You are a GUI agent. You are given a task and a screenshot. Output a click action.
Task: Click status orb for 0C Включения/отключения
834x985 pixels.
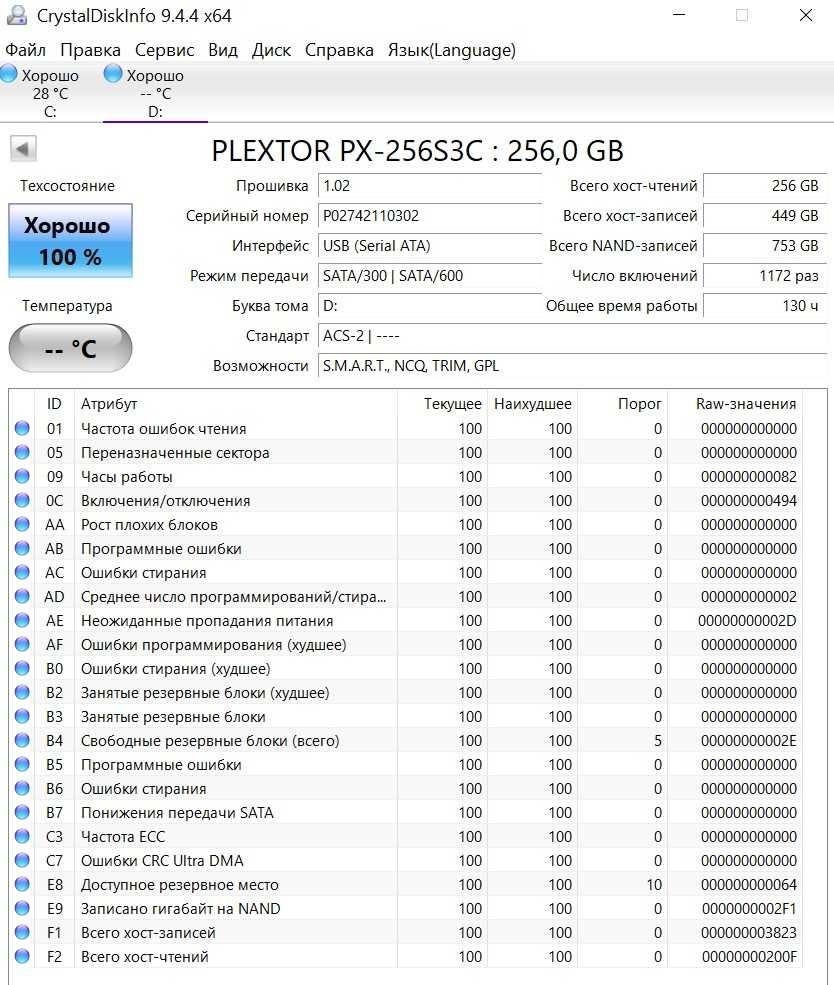click(x=22, y=501)
